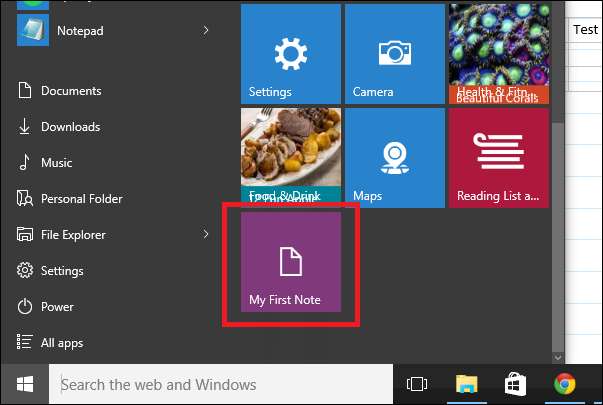Open the Reading List app tile
603x405 pixels.
(x=499, y=158)
